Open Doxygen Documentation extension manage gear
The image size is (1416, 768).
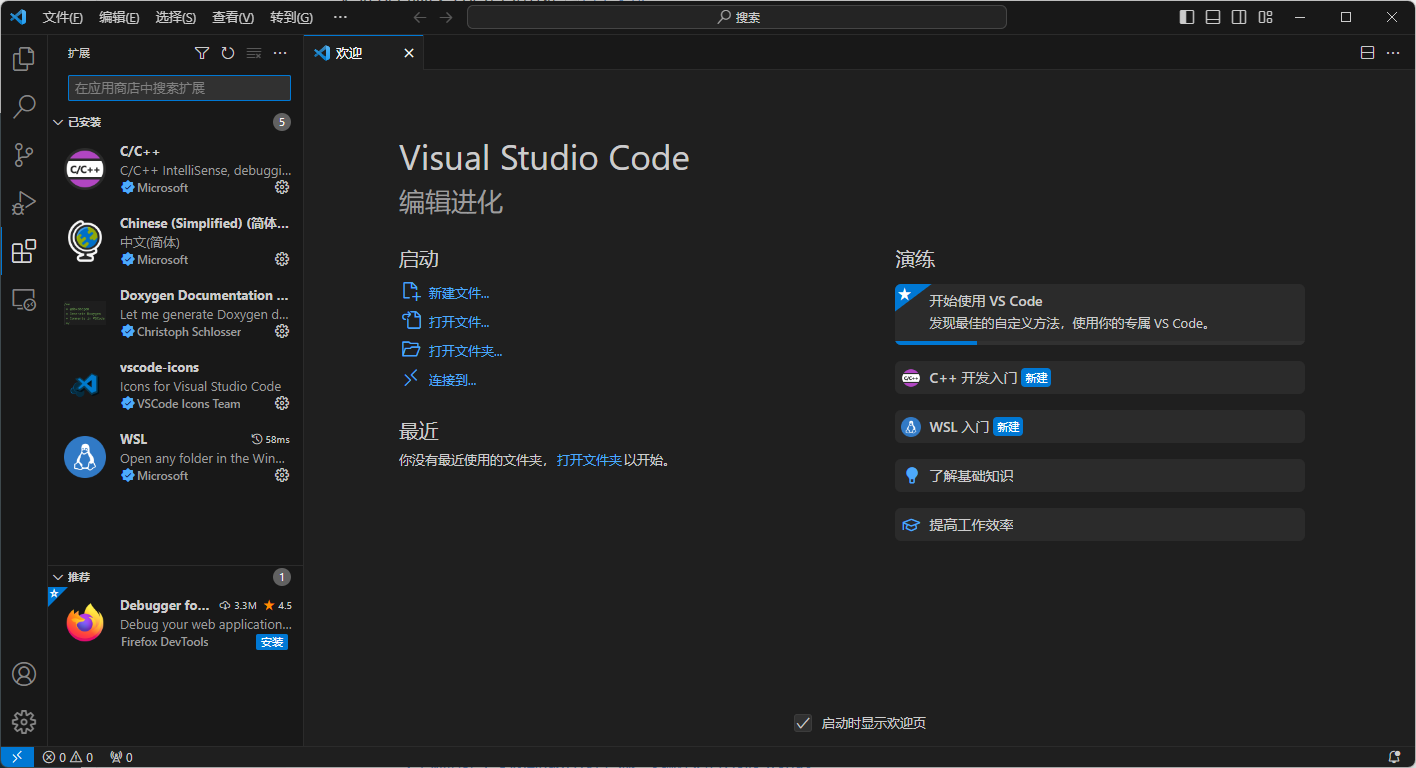tap(282, 331)
